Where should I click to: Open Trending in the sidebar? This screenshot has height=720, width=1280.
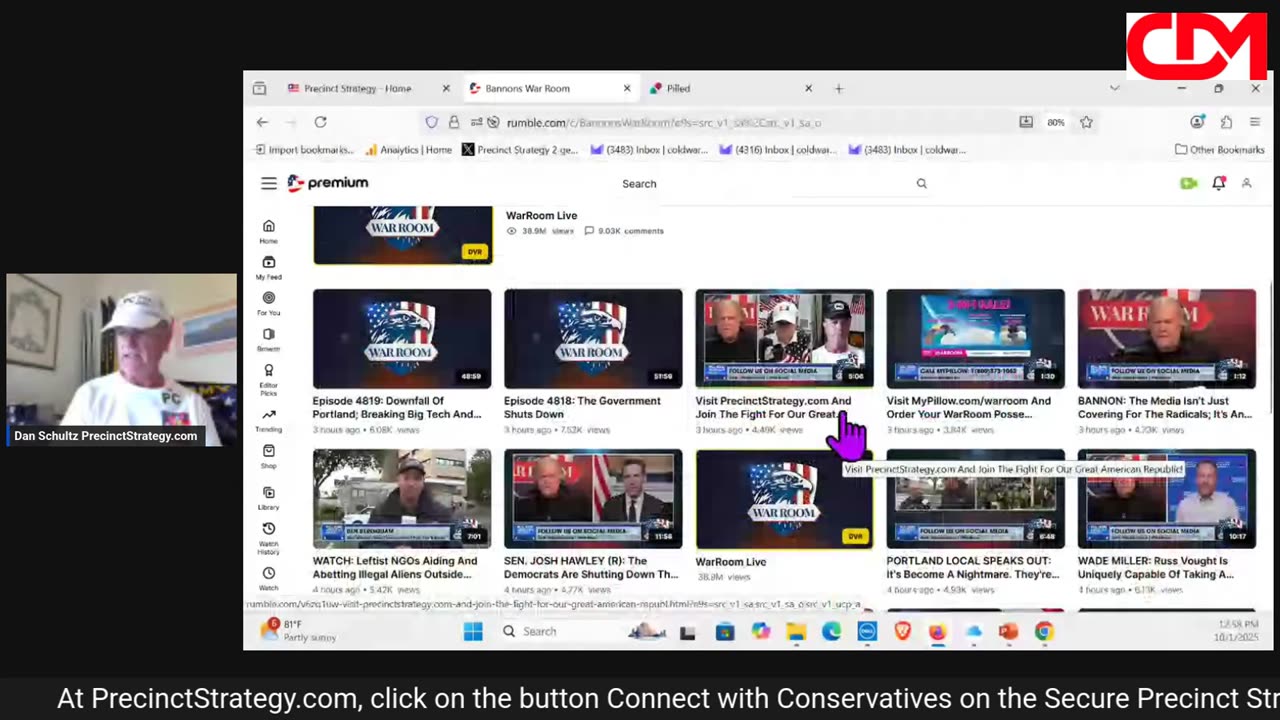click(x=269, y=420)
